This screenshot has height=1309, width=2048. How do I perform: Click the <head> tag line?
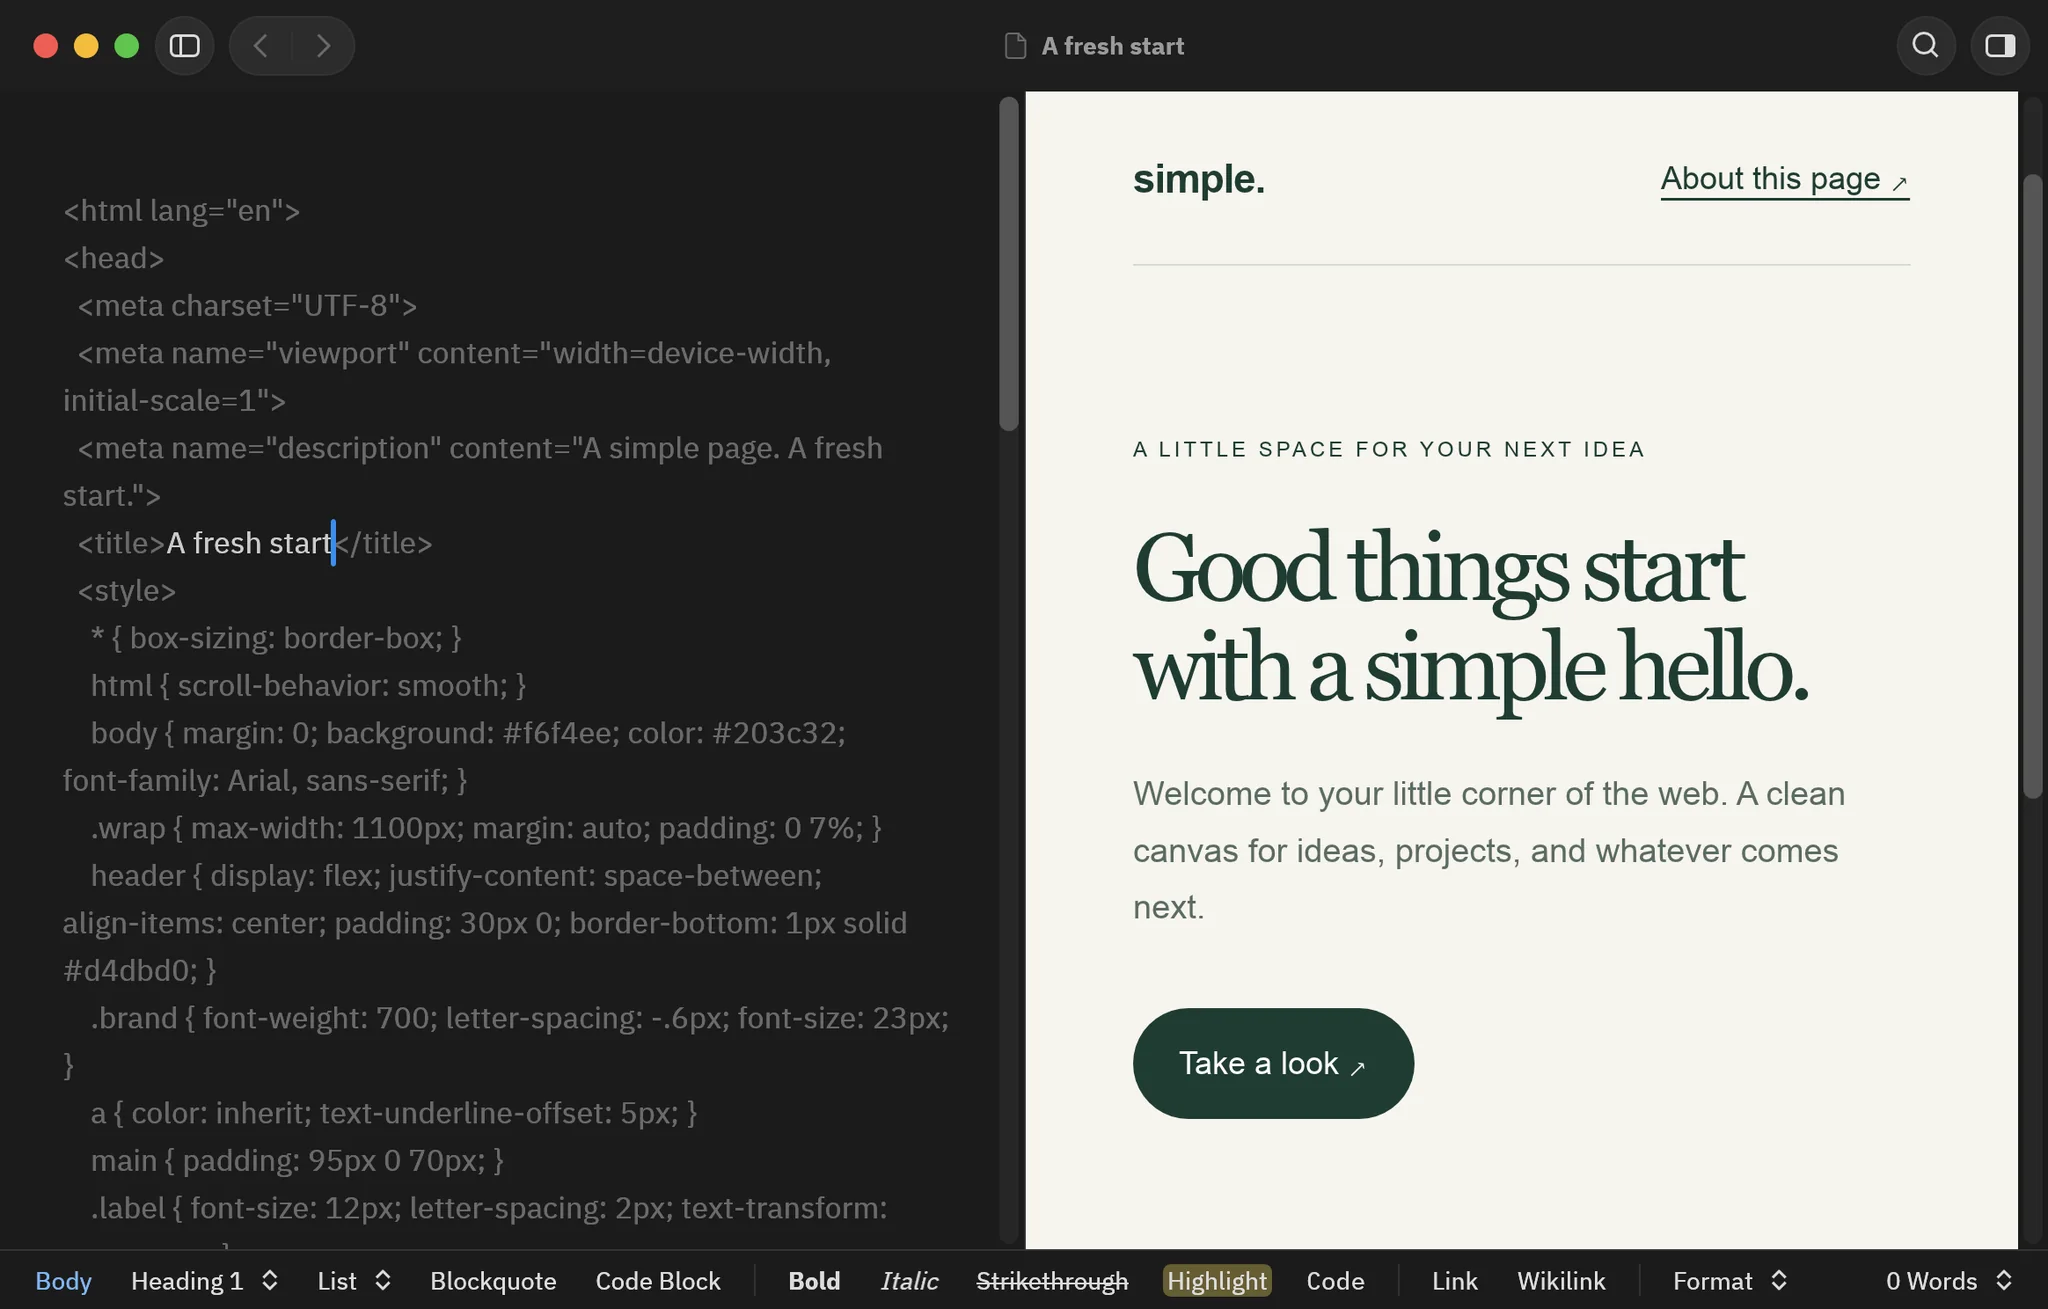coord(113,258)
